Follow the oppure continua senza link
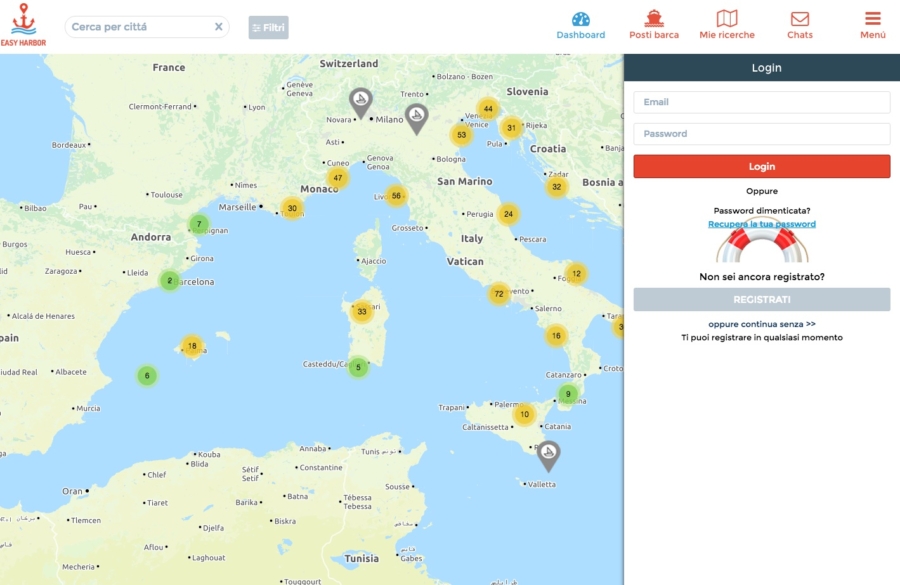Viewport: 900px width, 585px height. (x=761, y=322)
